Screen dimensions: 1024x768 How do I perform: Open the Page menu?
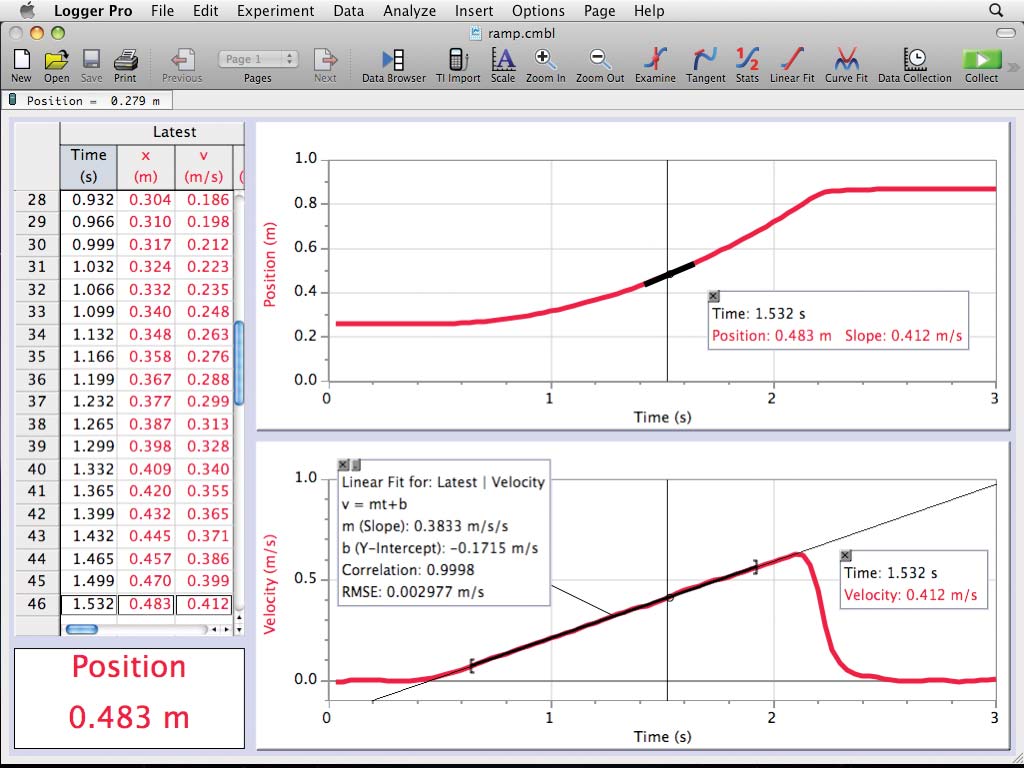600,11
